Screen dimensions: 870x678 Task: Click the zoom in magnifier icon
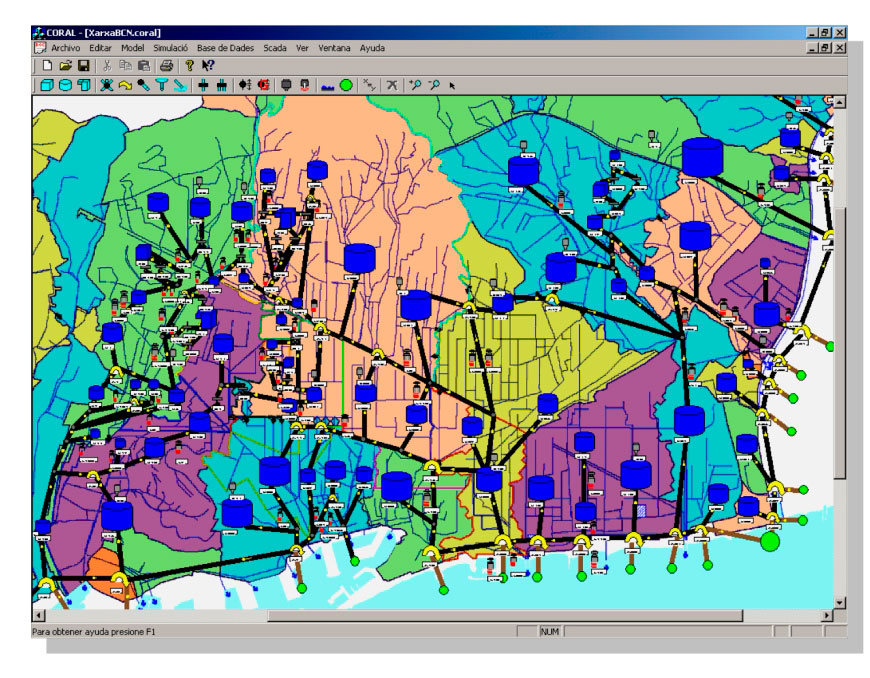(x=414, y=86)
